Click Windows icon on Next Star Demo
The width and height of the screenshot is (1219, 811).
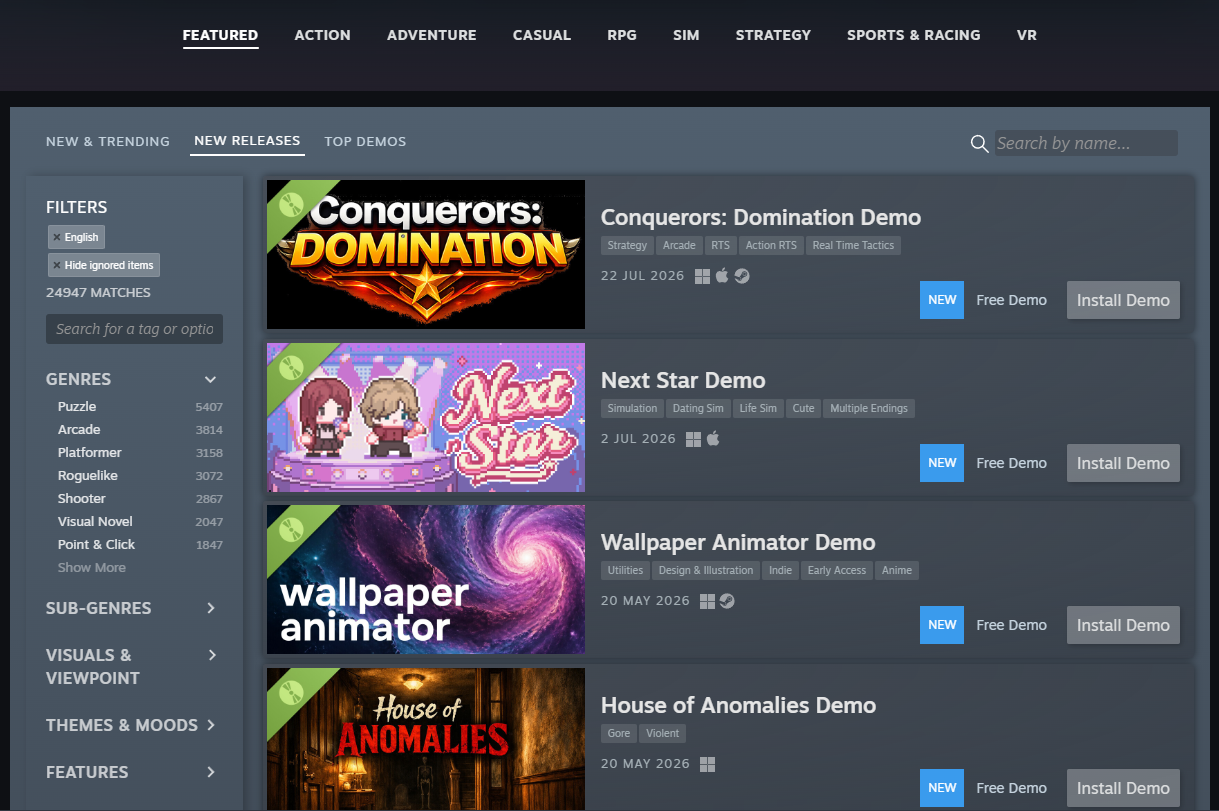[x=694, y=439]
